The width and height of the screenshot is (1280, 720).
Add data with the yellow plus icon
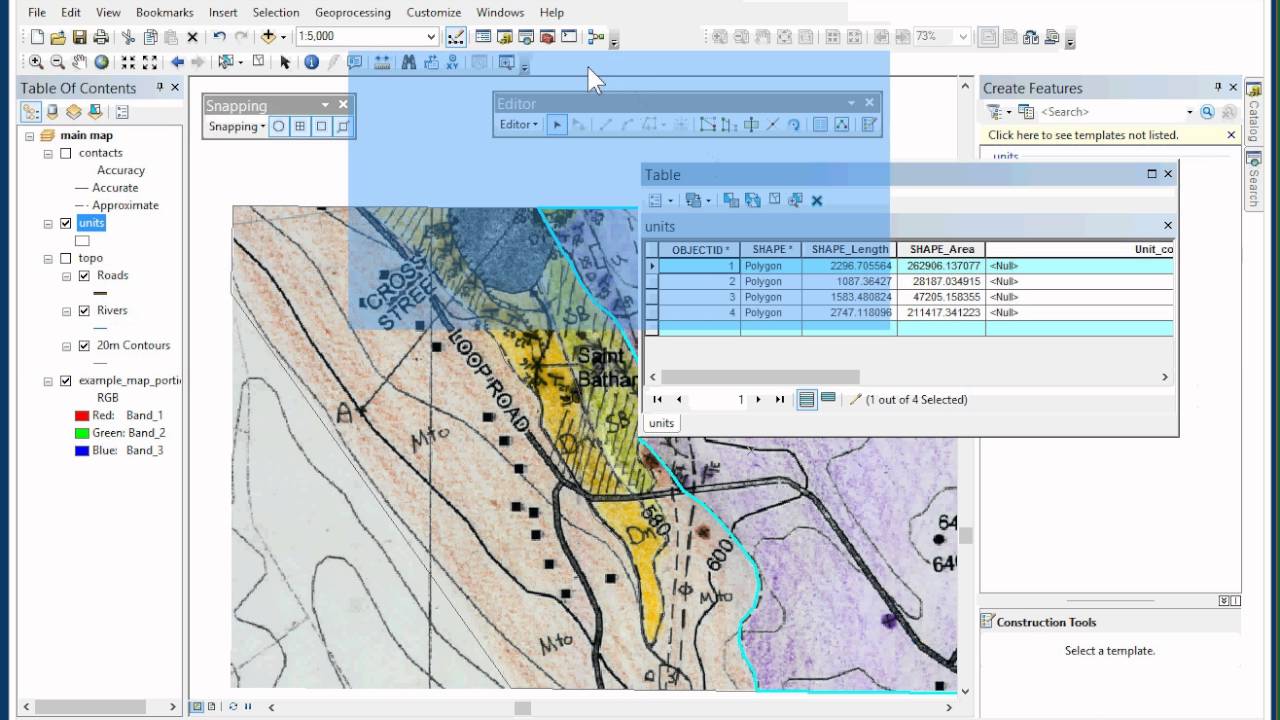(x=268, y=37)
